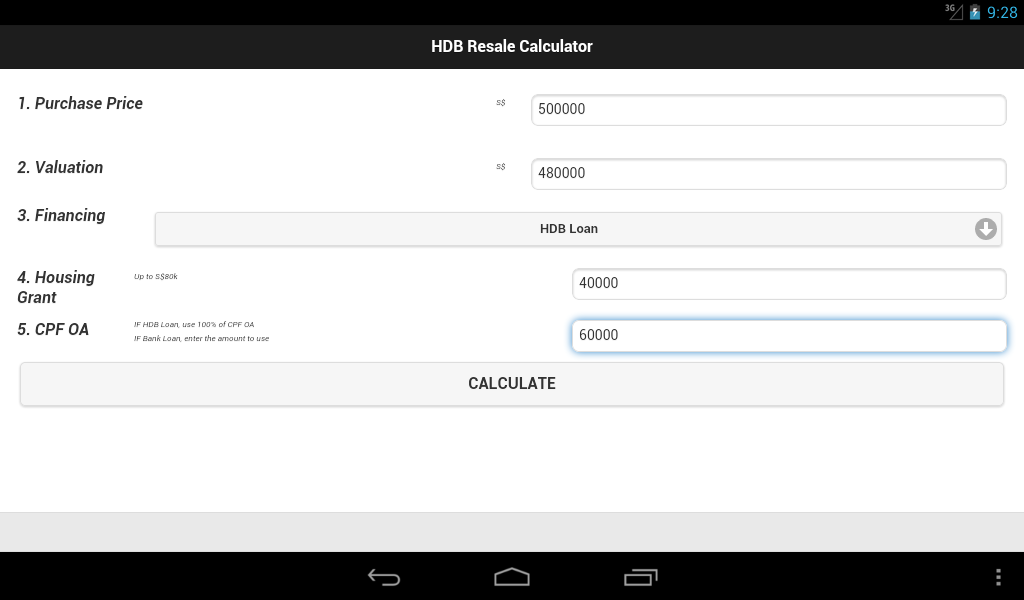Click the 'Up to S$80k' hint text
The height and width of the screenshot is (600, 1024).
pos(155,276)
